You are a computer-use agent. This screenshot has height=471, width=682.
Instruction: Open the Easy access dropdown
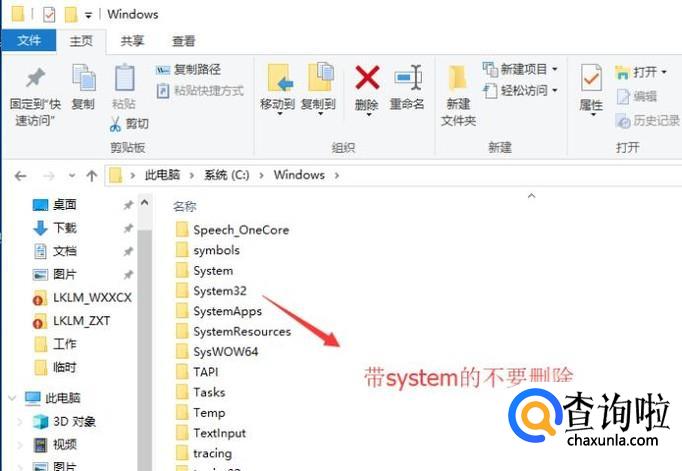[555, 90]
